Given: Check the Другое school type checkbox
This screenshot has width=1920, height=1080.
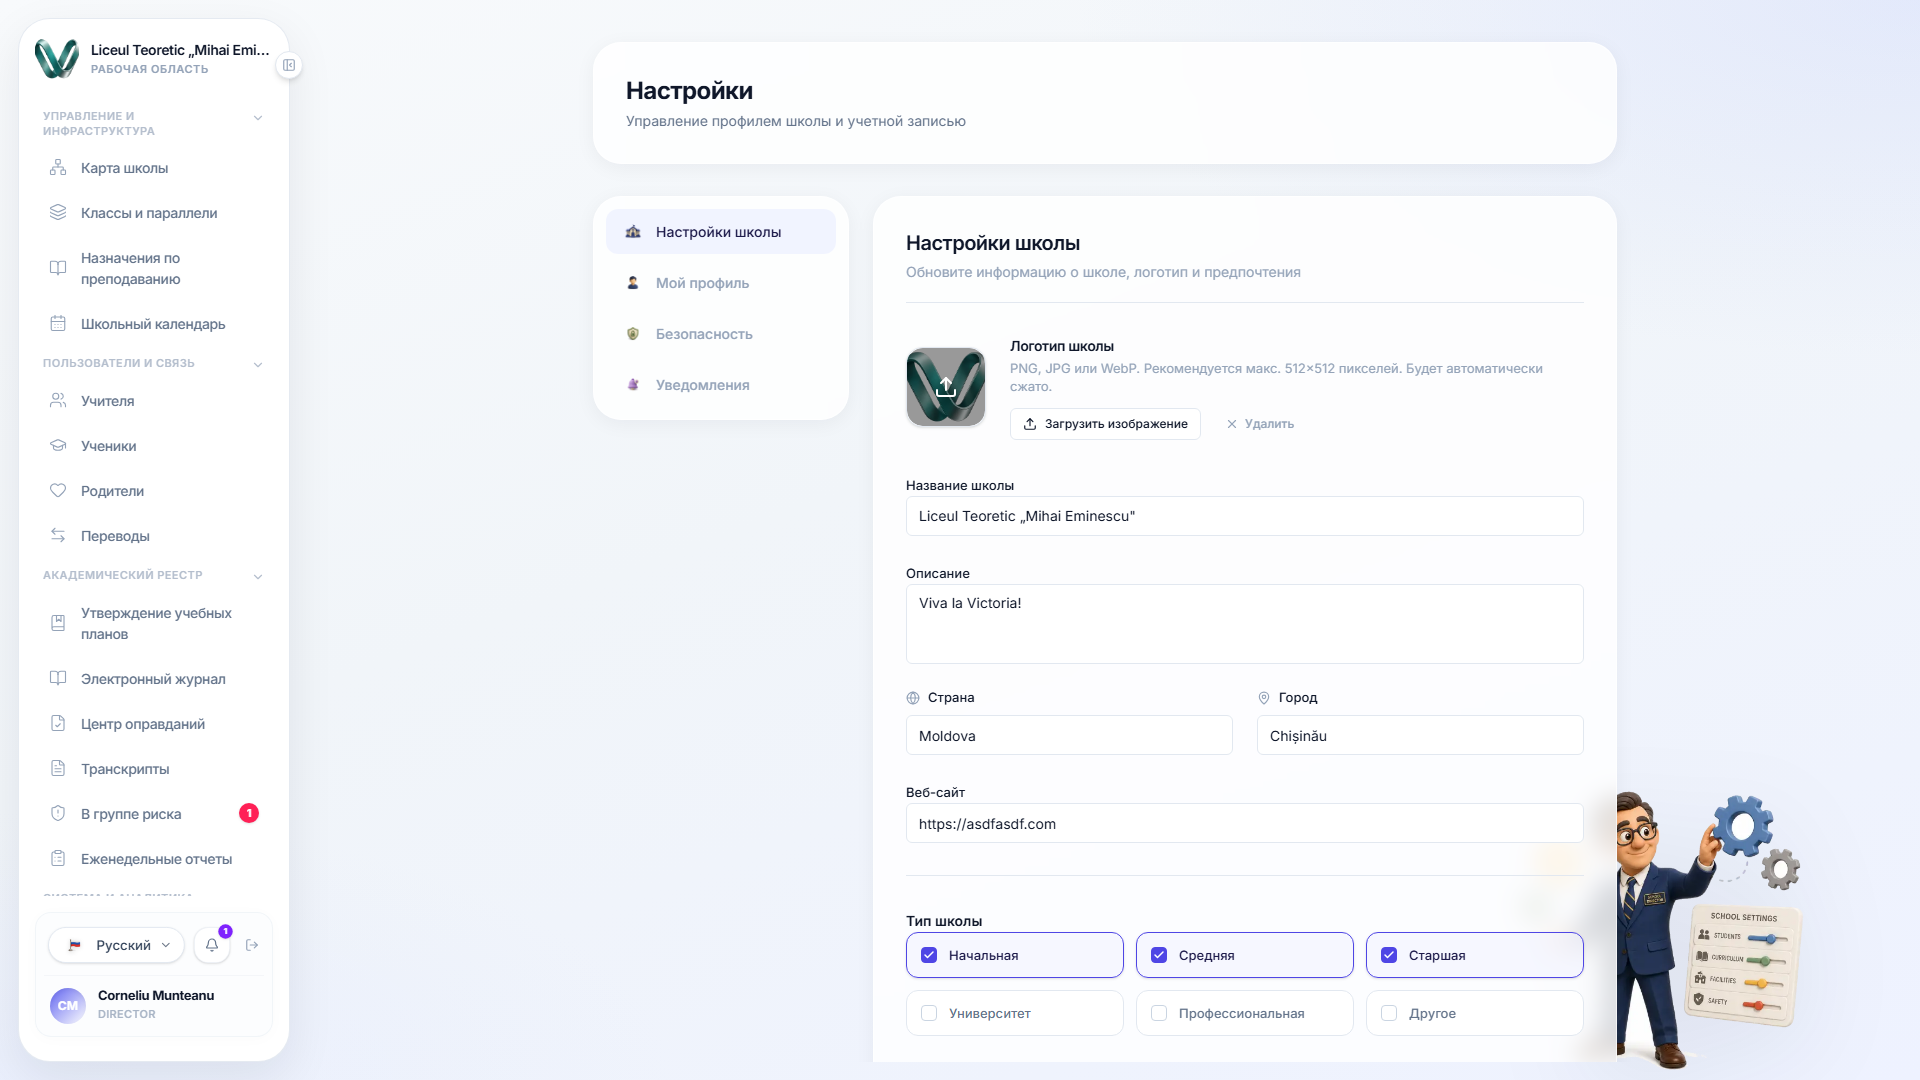Looking at the screenshot, I should pos(1389,1014).
